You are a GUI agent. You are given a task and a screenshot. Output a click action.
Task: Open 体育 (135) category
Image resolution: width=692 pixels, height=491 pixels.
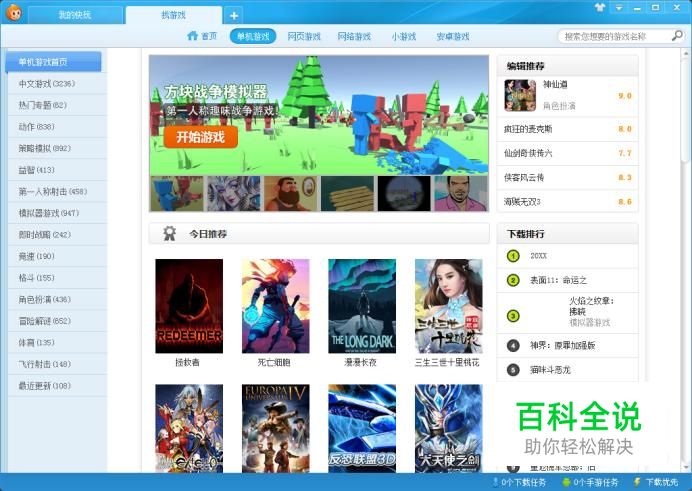pyautogui.click(x=57, y=343)
